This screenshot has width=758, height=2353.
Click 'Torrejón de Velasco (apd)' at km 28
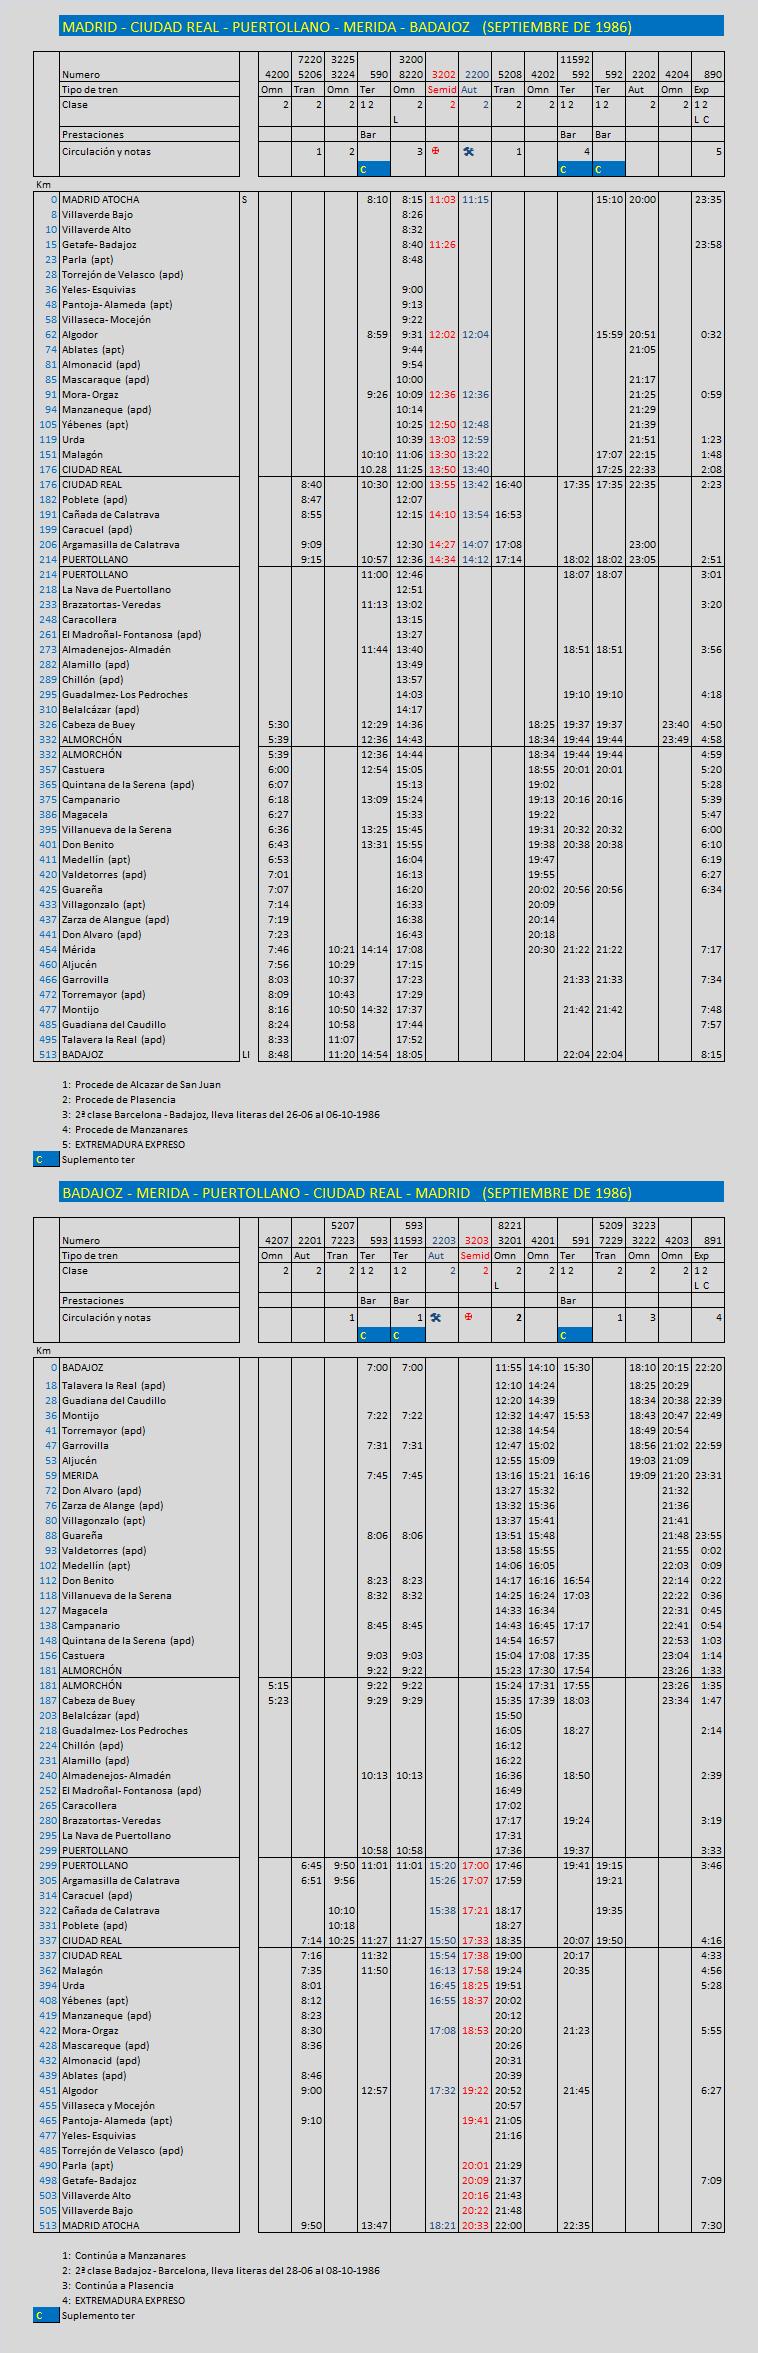point(122,274)
